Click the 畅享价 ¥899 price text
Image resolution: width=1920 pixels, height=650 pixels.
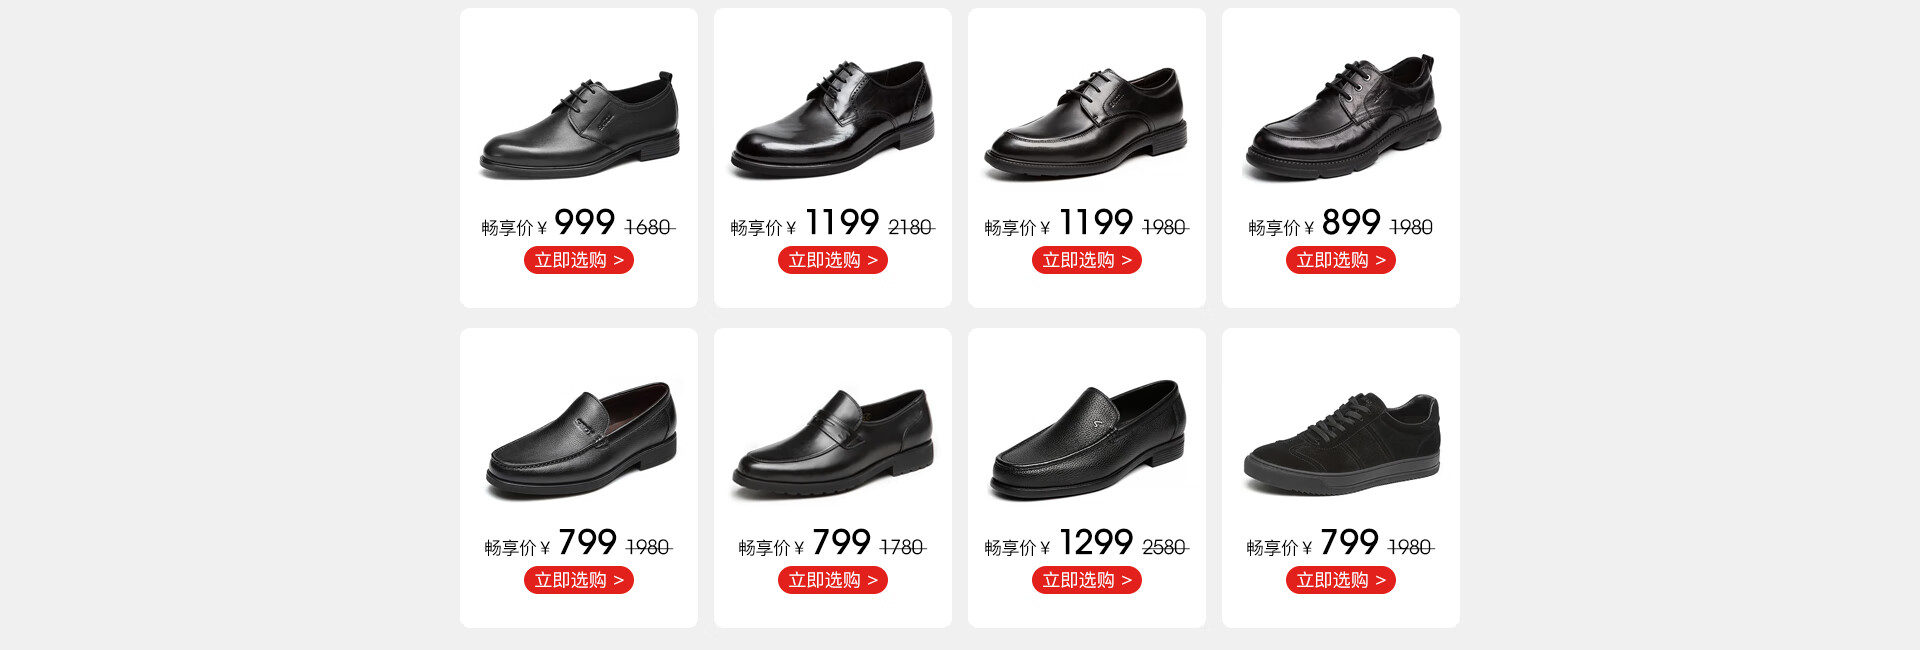click(1314, 223)
